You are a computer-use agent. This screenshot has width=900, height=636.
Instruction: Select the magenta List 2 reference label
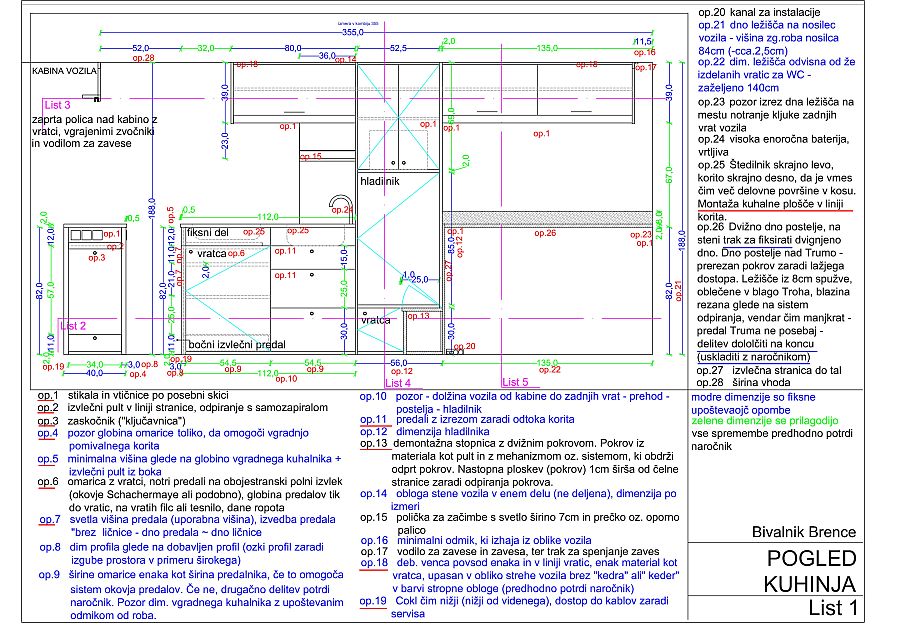pyautogui.click(x=74, y=326)
